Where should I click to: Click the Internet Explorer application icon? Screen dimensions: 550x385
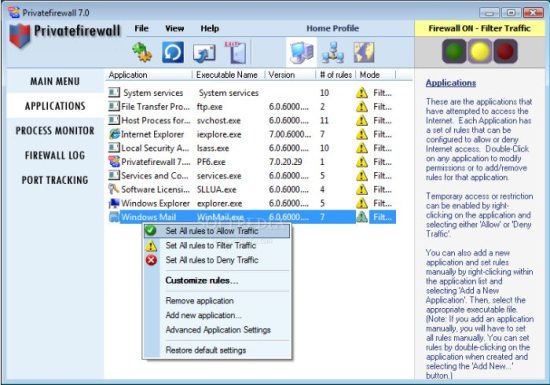coord(114,134)
